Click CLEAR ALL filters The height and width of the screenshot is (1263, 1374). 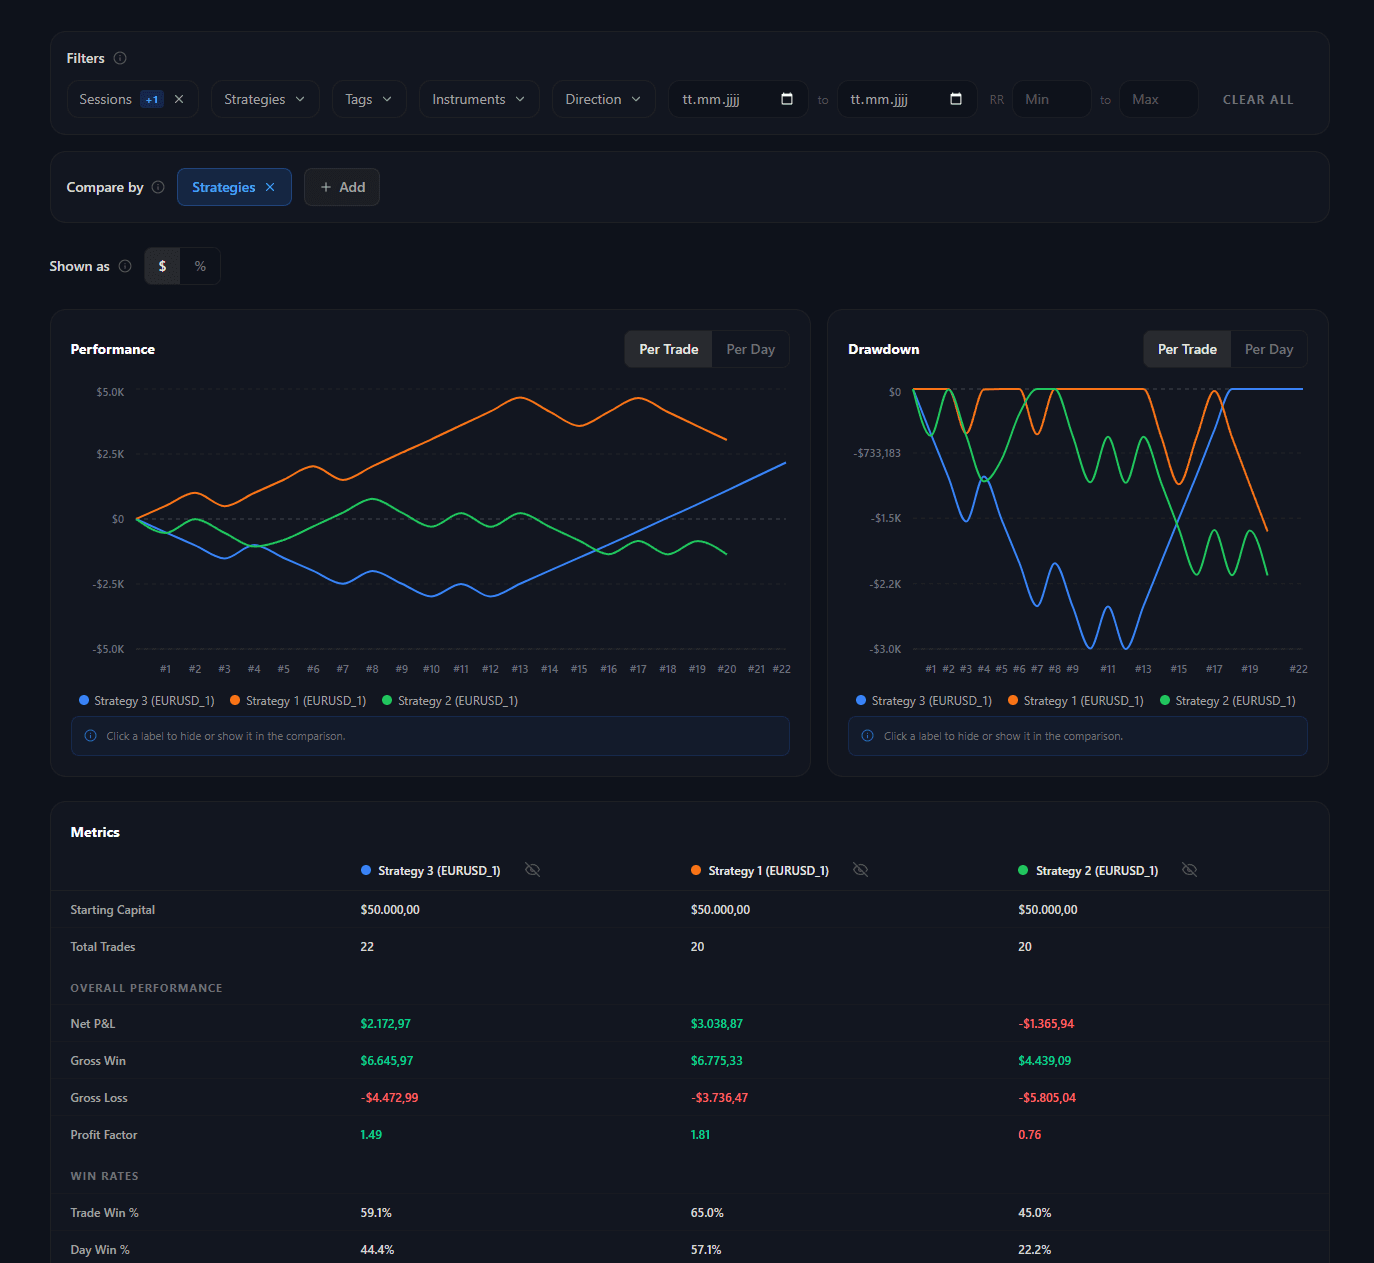(x=1258, y=100)
